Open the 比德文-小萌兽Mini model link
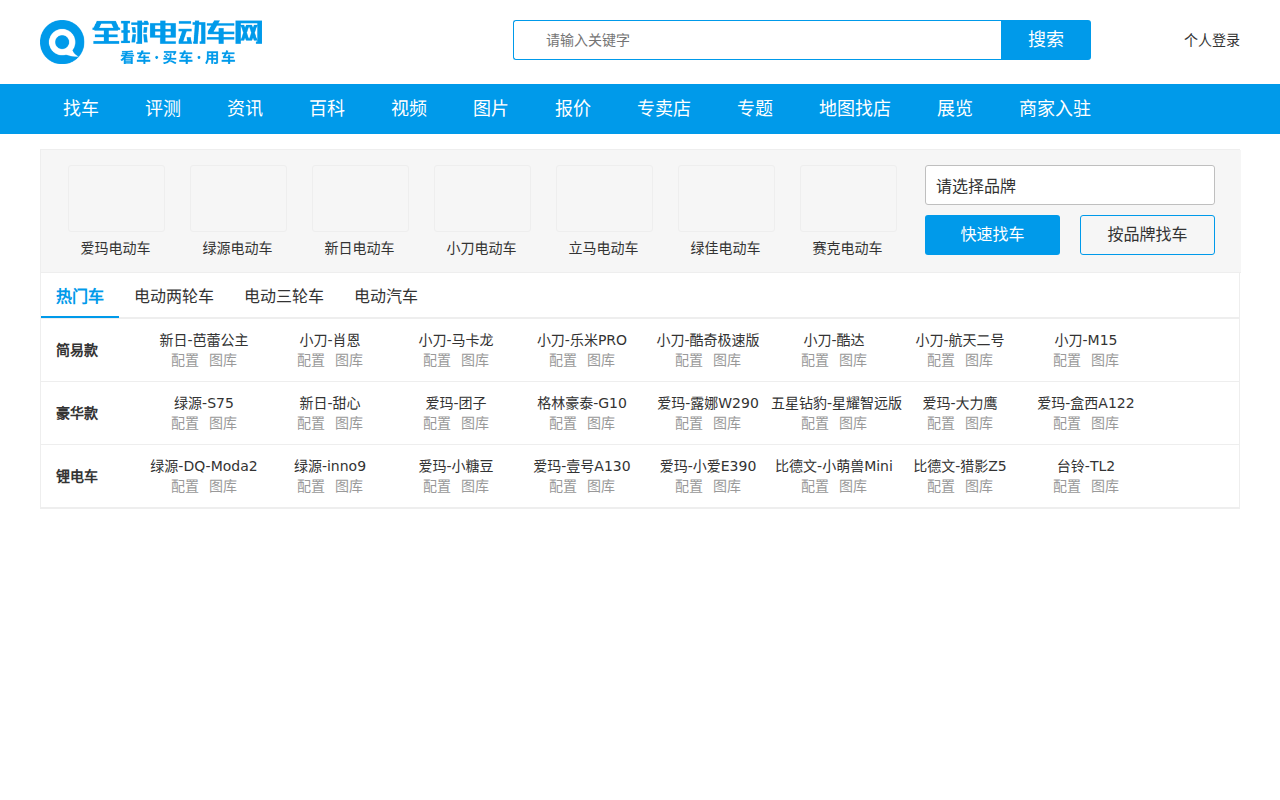1280x800 pixels. [834, 466]
